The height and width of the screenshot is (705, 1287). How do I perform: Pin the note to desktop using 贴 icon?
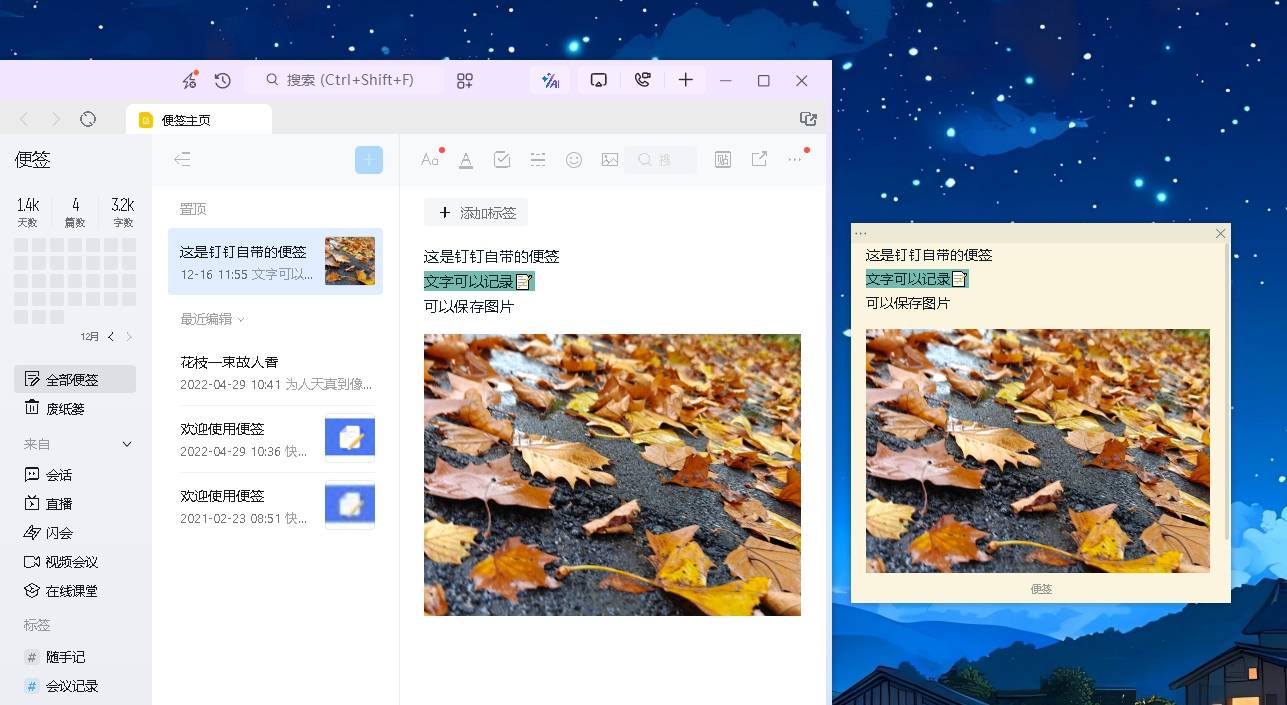coord(723,158)
